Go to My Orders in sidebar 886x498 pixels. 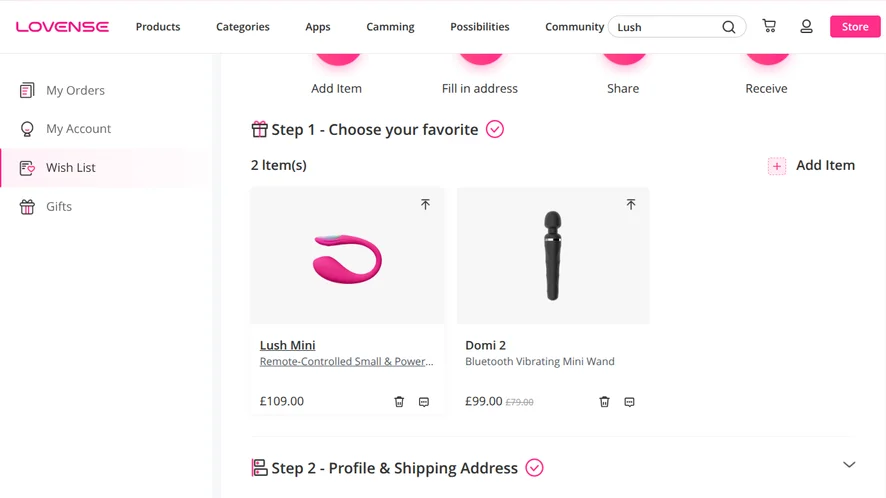pos(75,91)
